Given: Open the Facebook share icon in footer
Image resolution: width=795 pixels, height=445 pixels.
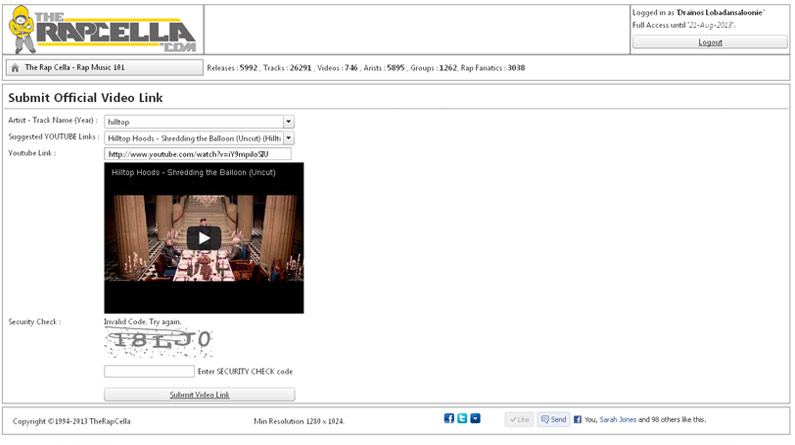Looking at the screenshot, I should click(x=449, y=418).
